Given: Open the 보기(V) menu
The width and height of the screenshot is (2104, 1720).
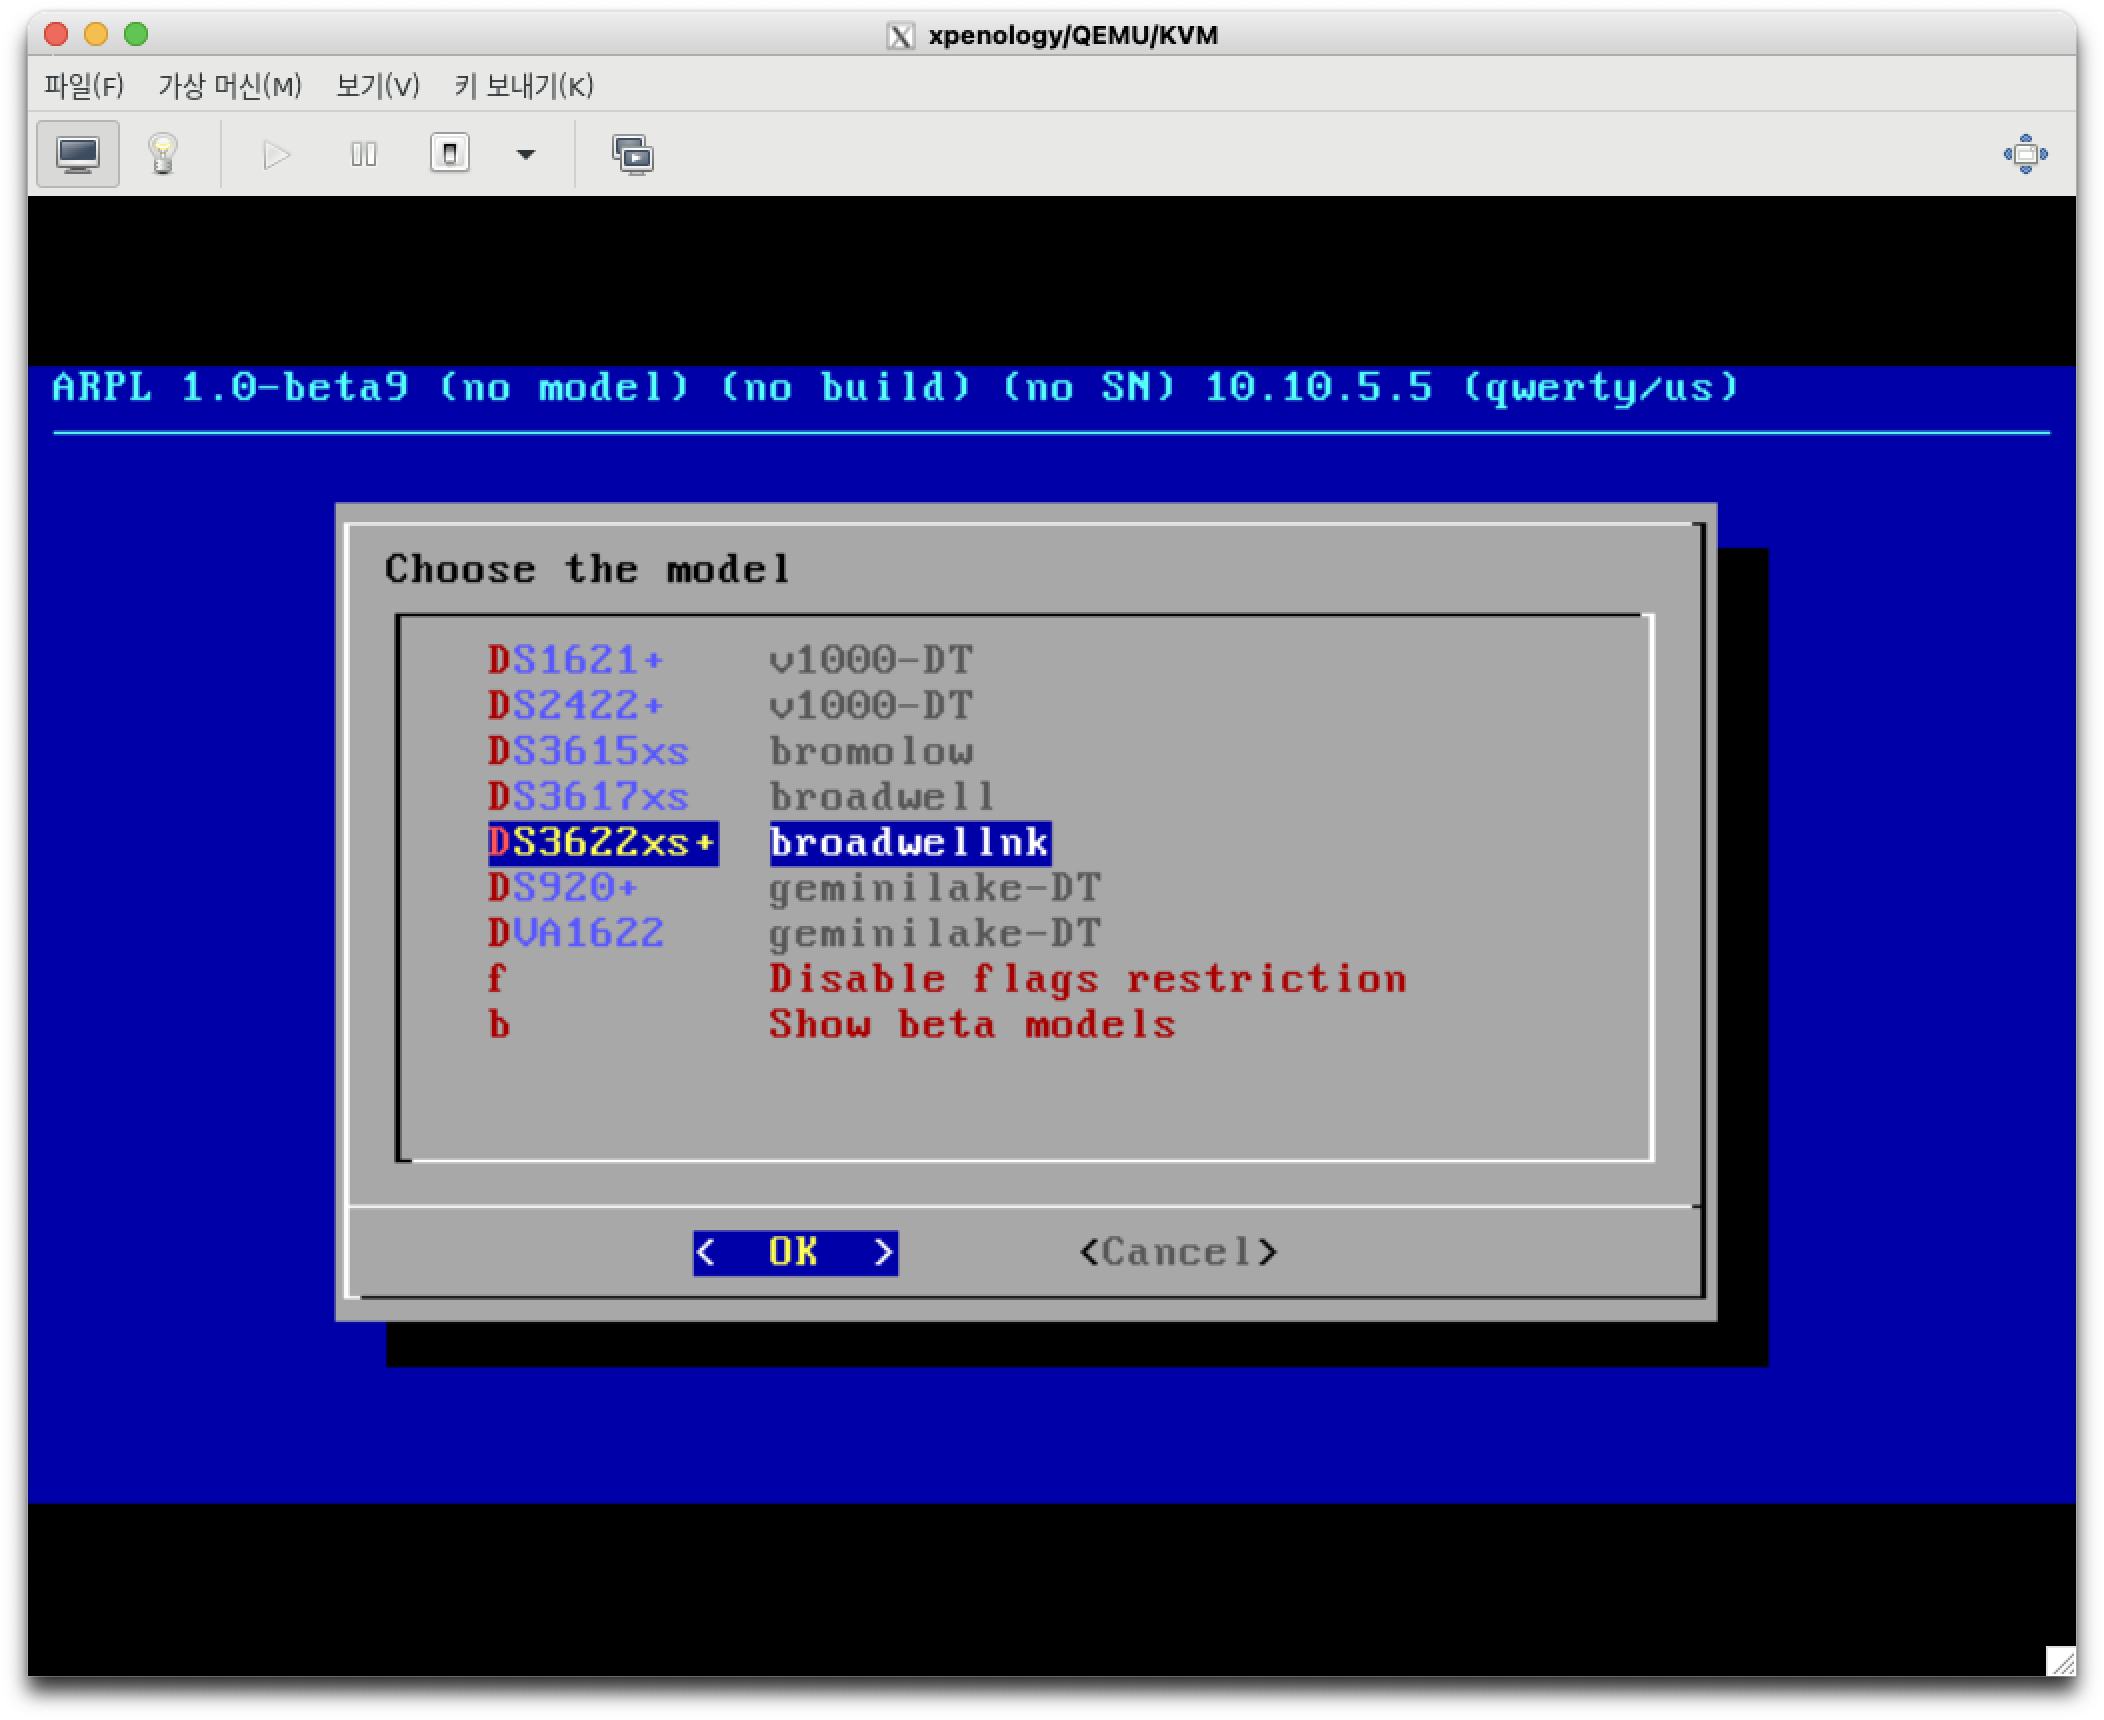Looking at the screenshot, I should pos(378,86).
